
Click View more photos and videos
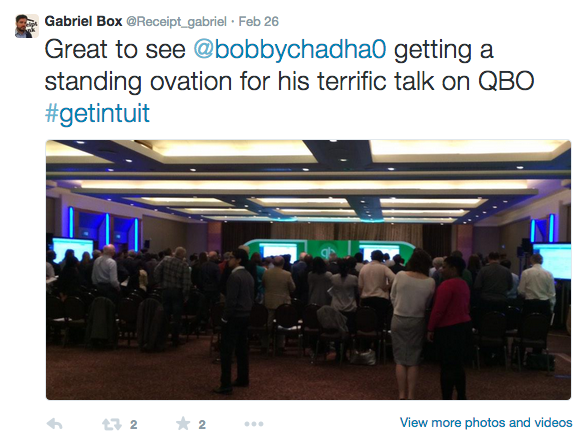[x=486, y=423]
